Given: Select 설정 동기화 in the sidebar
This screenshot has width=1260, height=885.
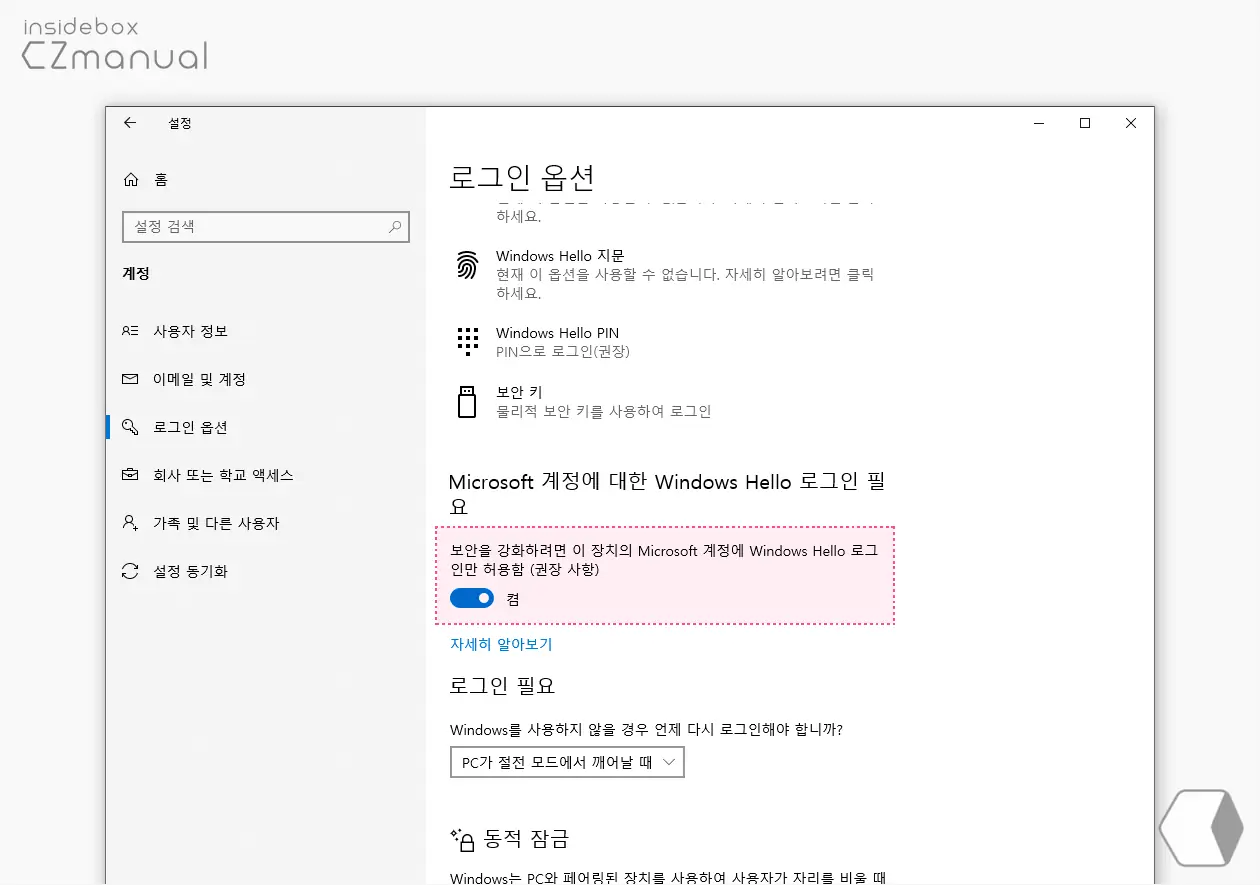Looking at the screenshot, I should coord(190,571).
